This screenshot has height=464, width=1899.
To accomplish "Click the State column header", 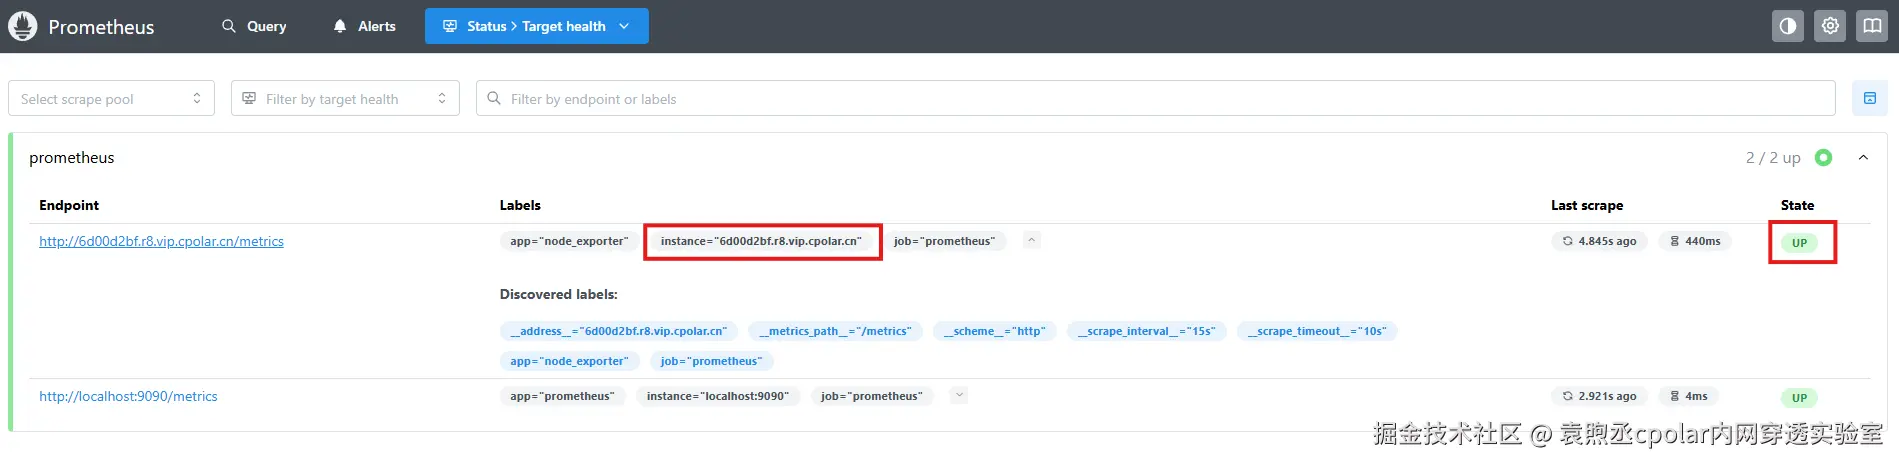I will click(x=1797, y=205).
